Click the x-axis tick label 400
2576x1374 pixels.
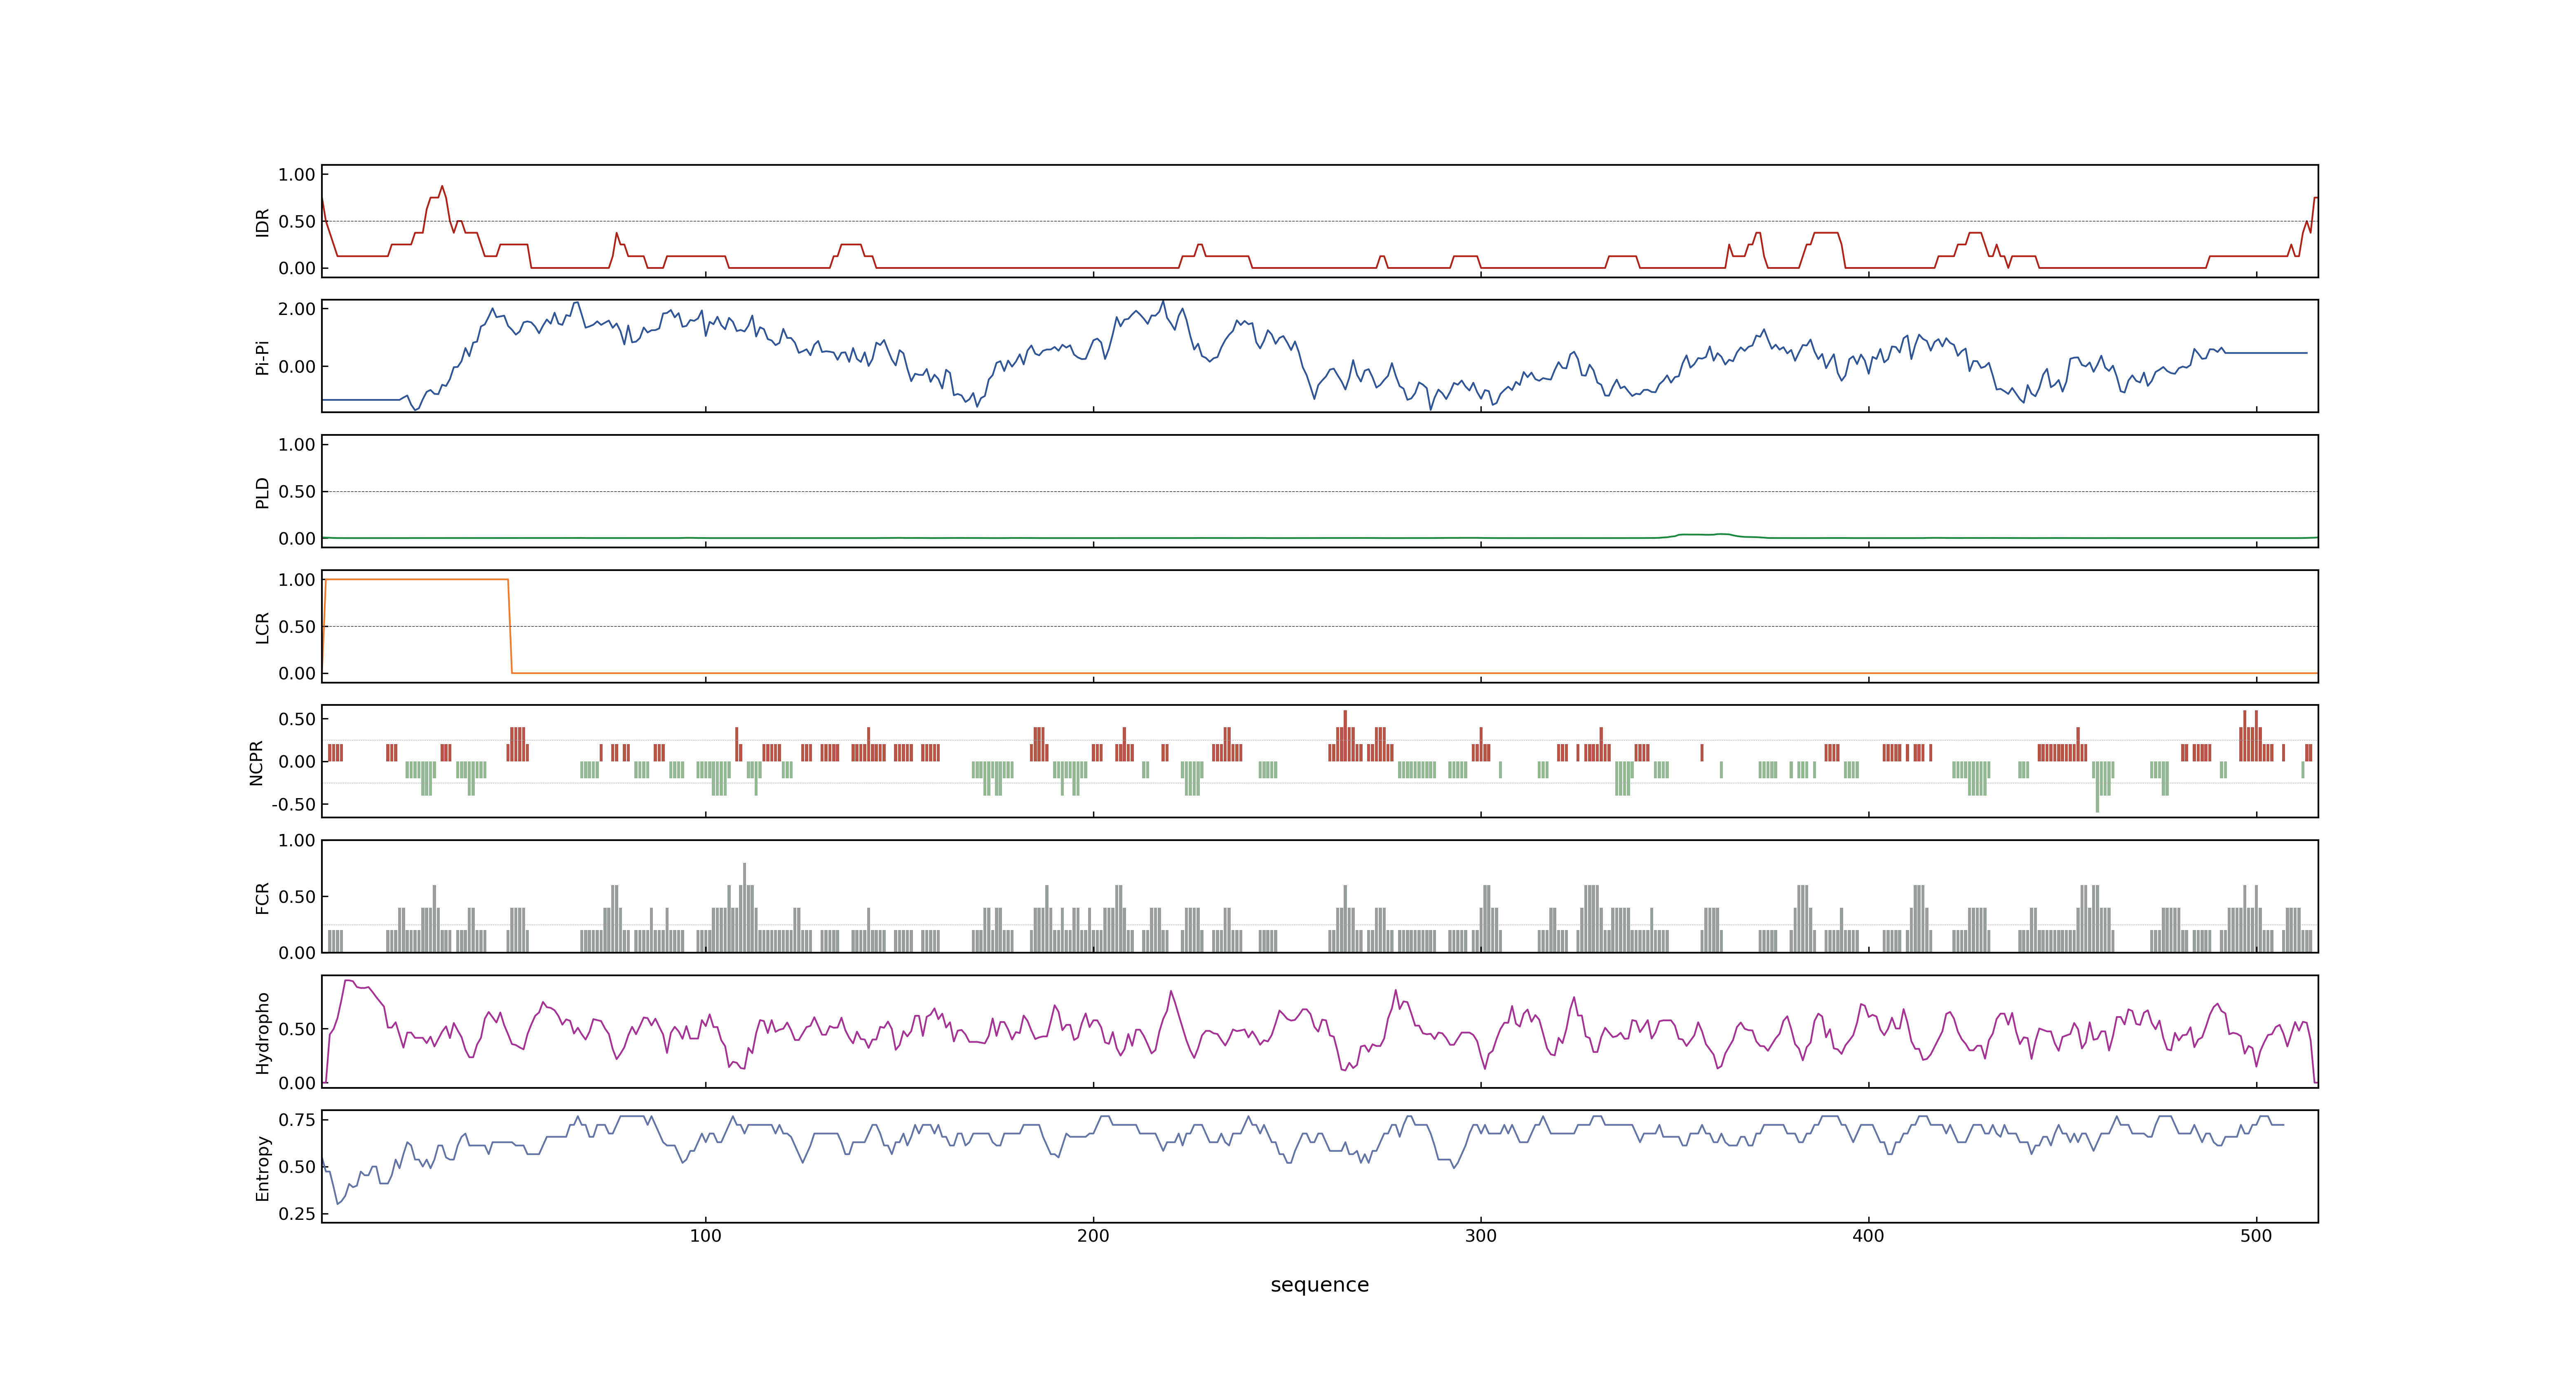point(1868,1236)
